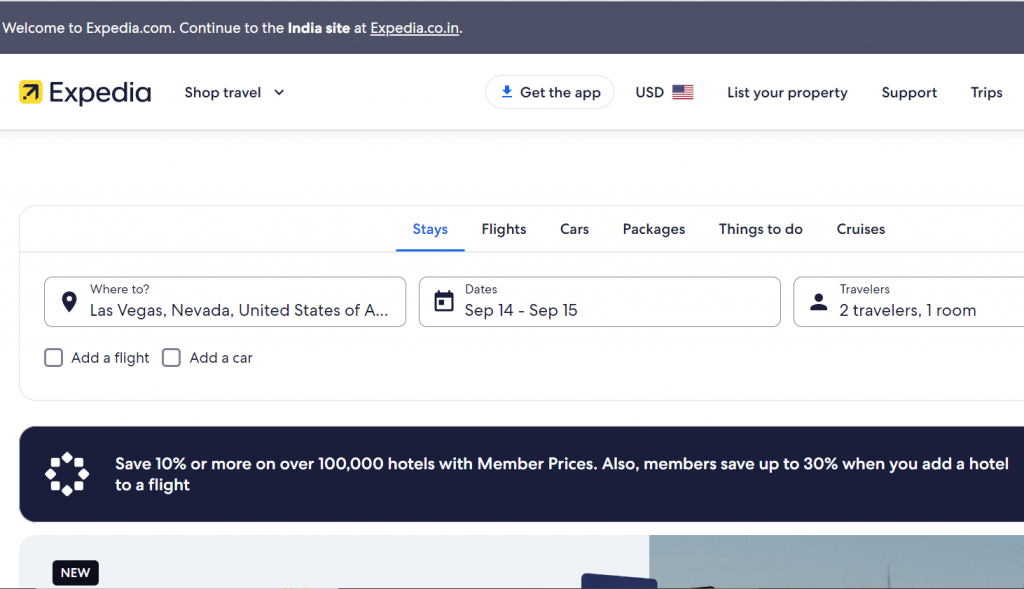Switch to the Flights tab
Viewport: 1024px width, 589px height.
pyautogui.click(x=504, y=229)
